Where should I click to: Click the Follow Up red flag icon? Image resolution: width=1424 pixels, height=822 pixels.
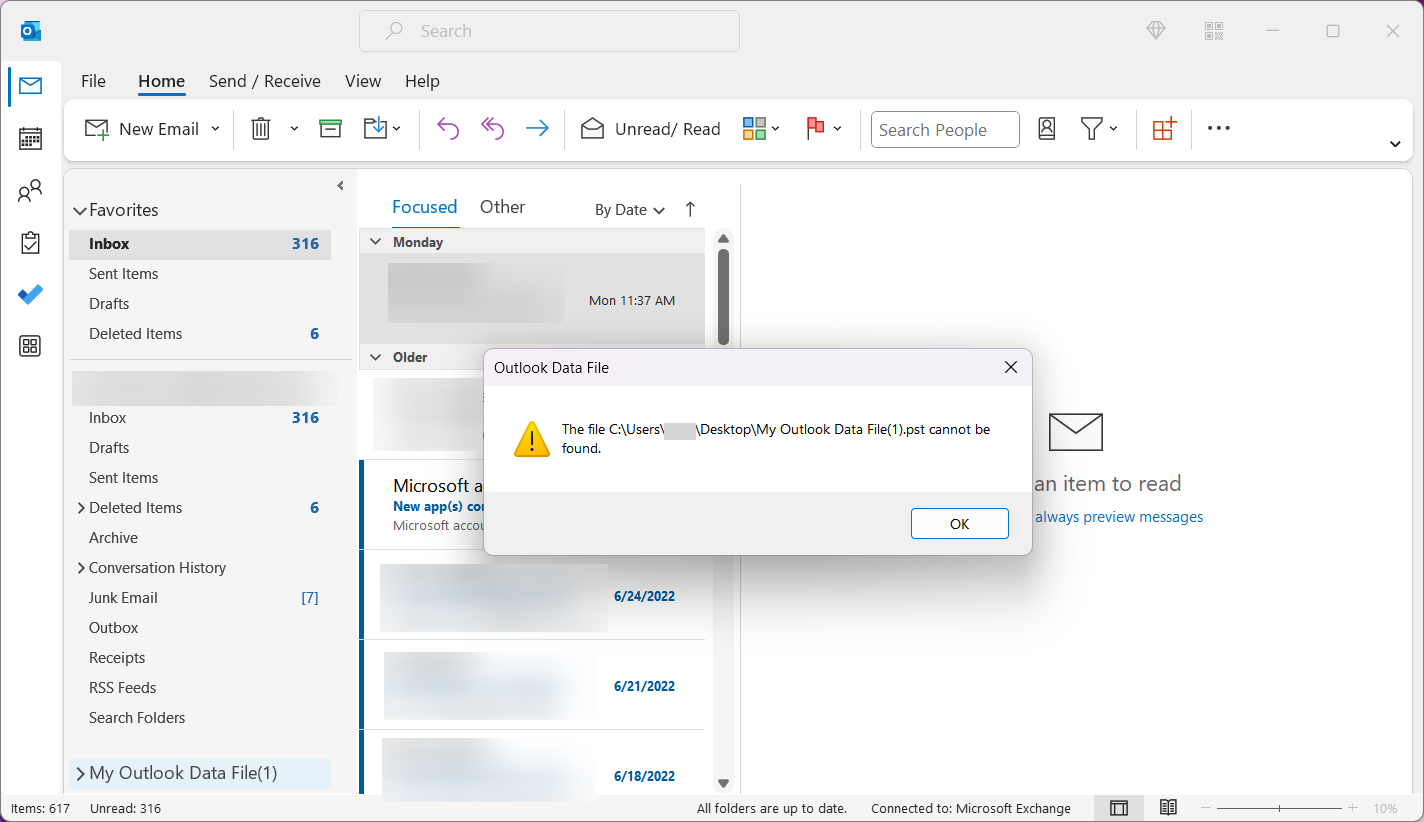(x=815, y=129)
